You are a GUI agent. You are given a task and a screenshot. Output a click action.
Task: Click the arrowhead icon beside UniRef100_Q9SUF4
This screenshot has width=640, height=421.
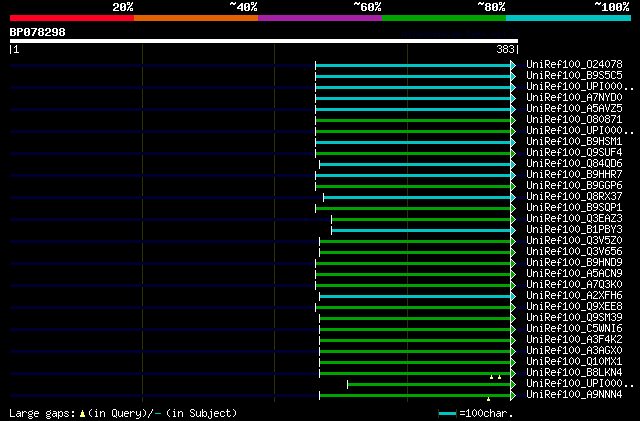click(x=513, y=154)
